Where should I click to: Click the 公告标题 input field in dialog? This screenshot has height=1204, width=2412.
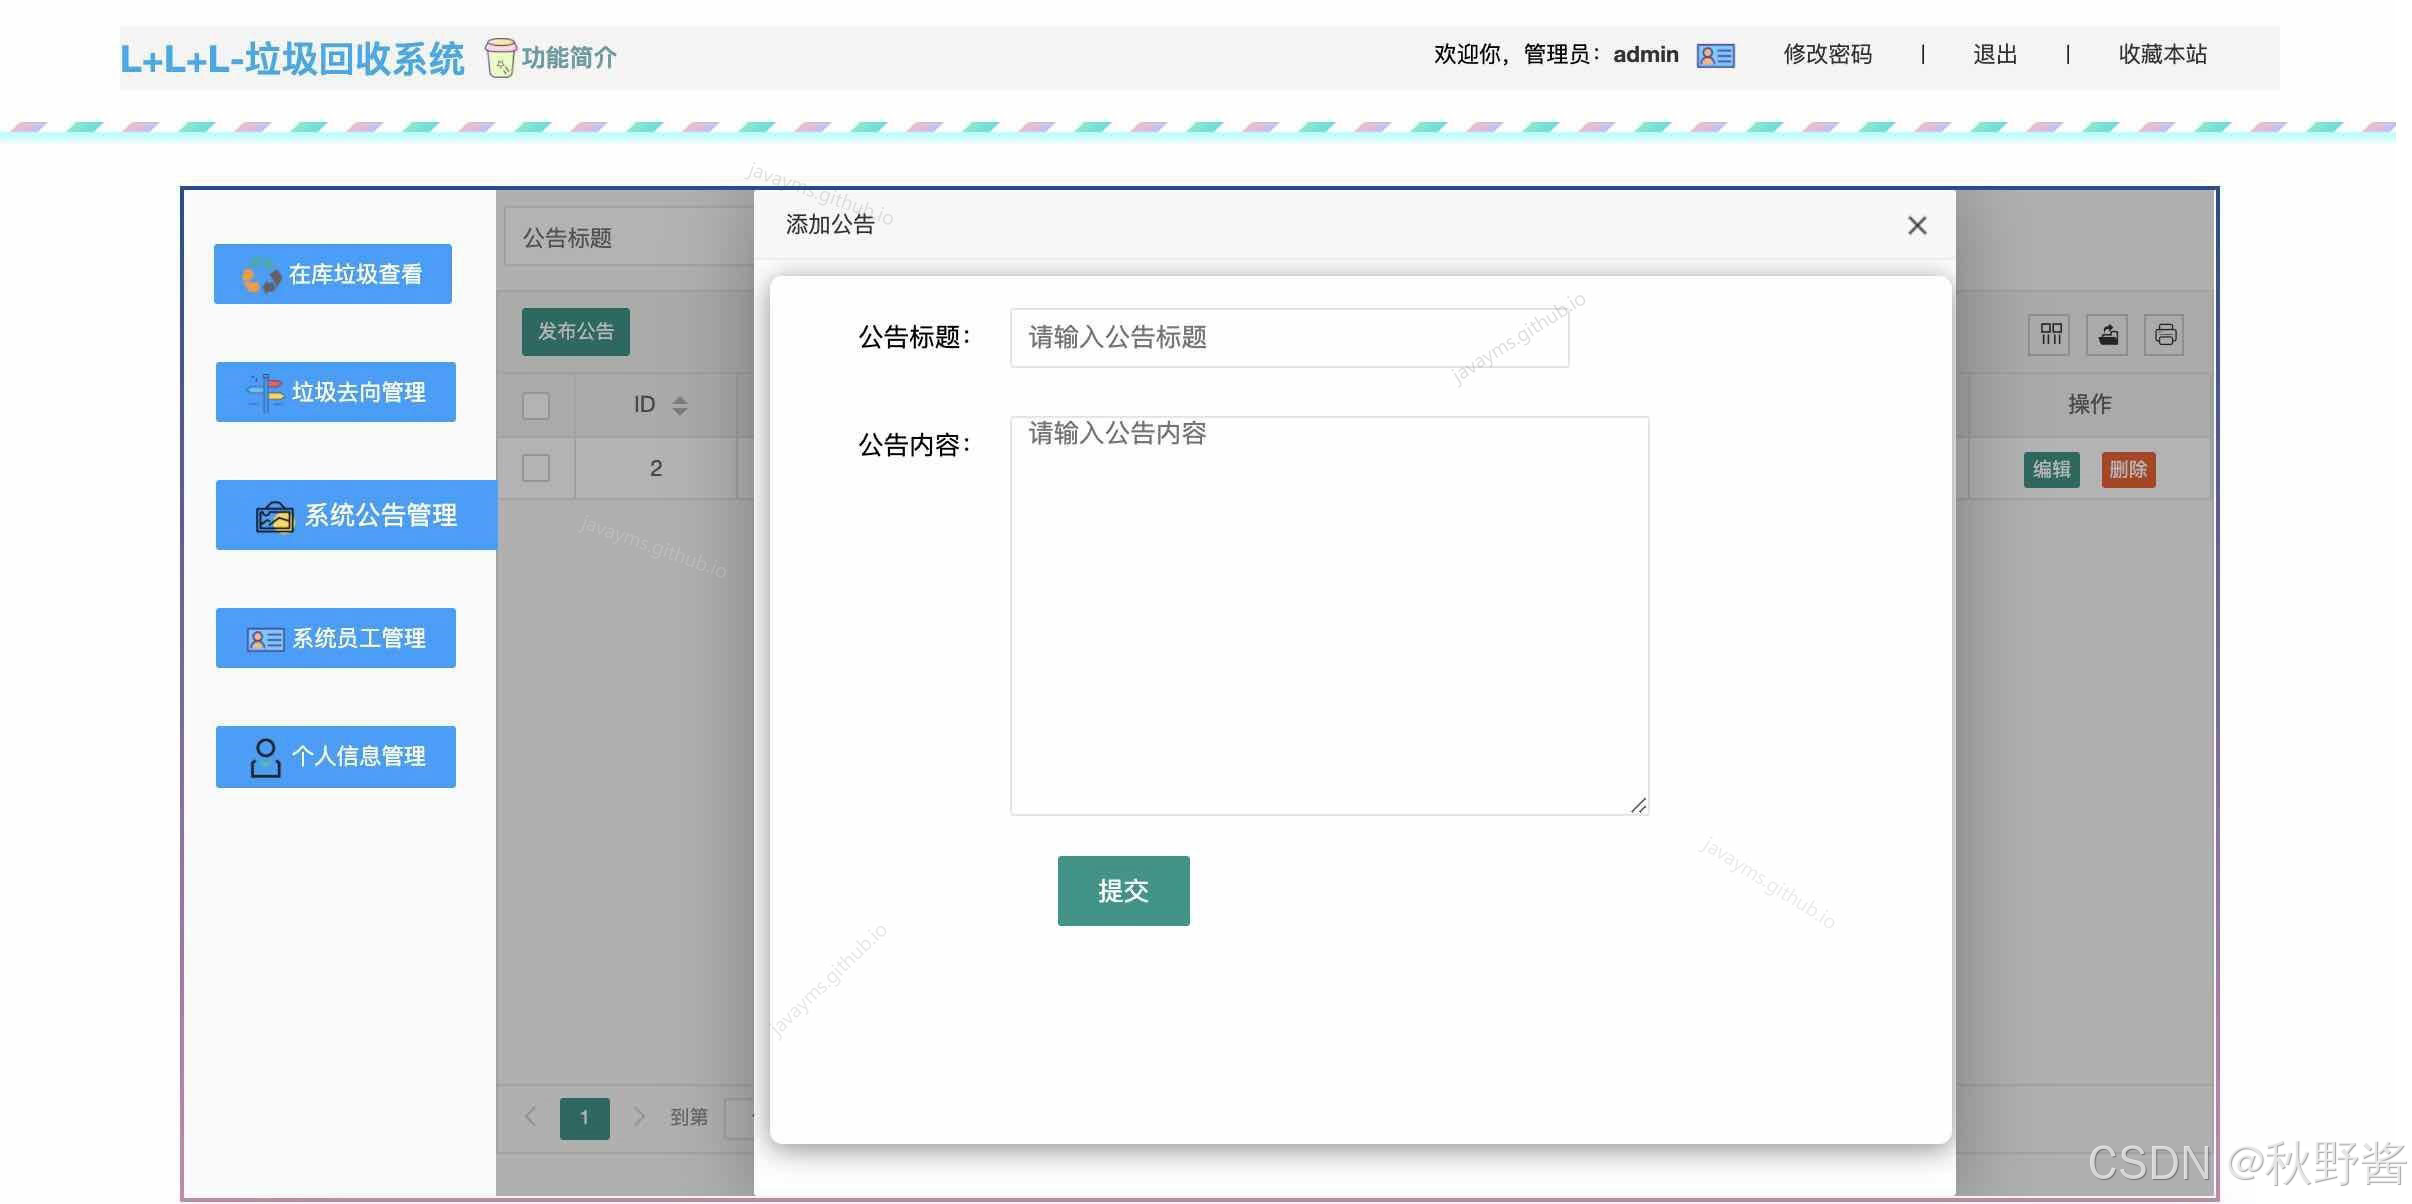click(x=1288, y=338)
